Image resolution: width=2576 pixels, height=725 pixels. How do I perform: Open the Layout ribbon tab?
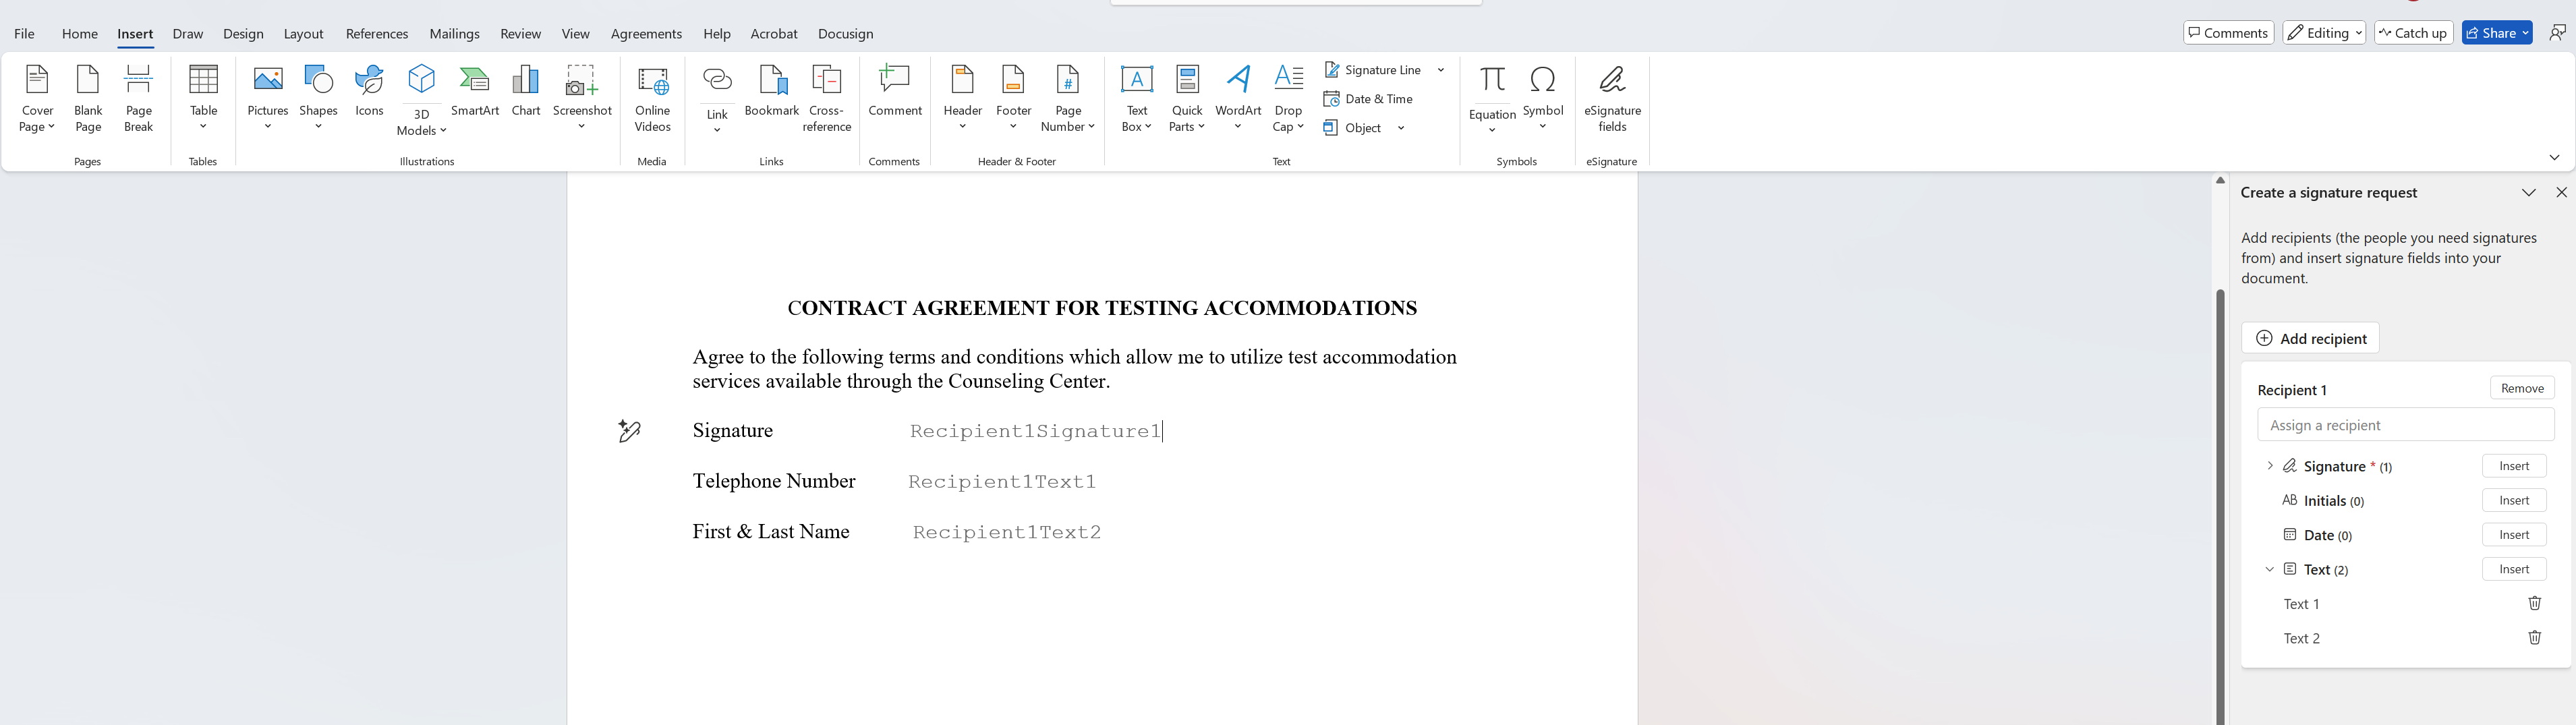click(303, 34)
